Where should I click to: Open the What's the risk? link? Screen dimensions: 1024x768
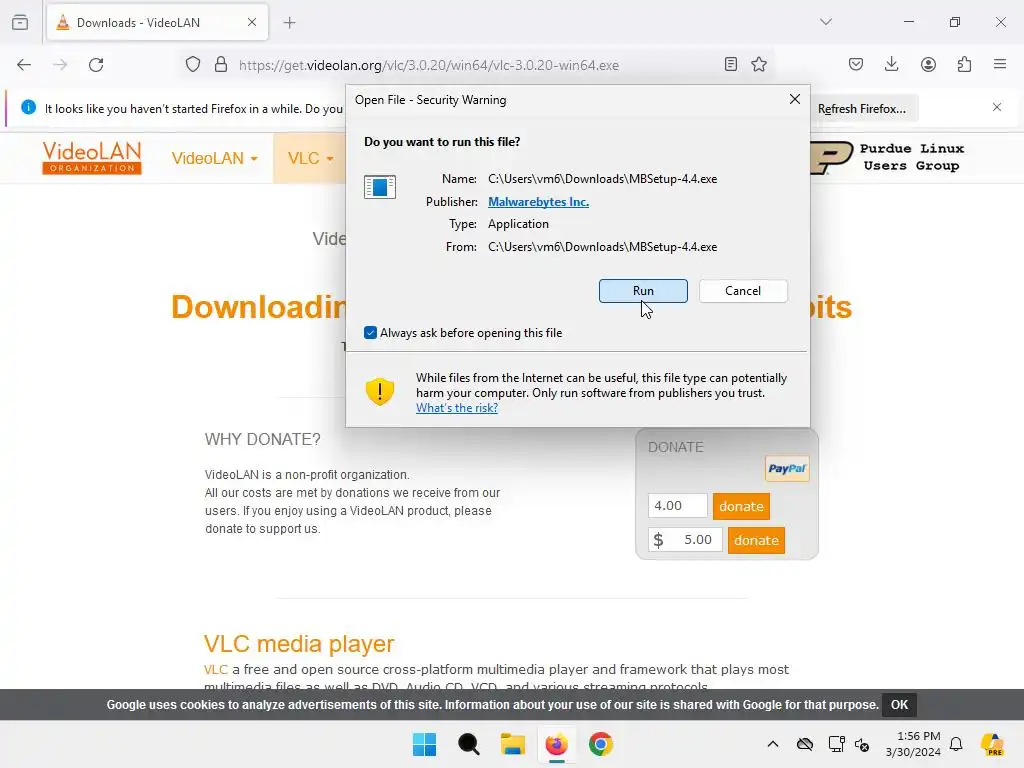coord(456,408)
